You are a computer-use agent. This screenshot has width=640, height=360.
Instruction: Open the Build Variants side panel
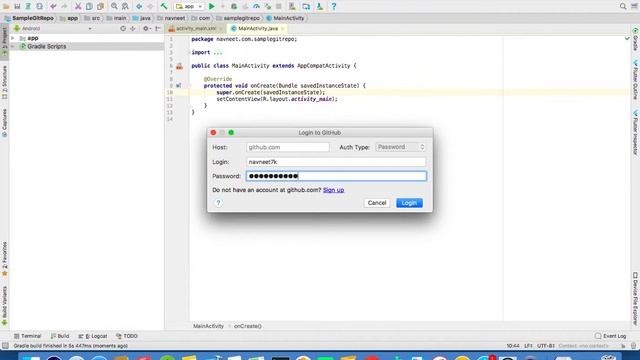4,306
